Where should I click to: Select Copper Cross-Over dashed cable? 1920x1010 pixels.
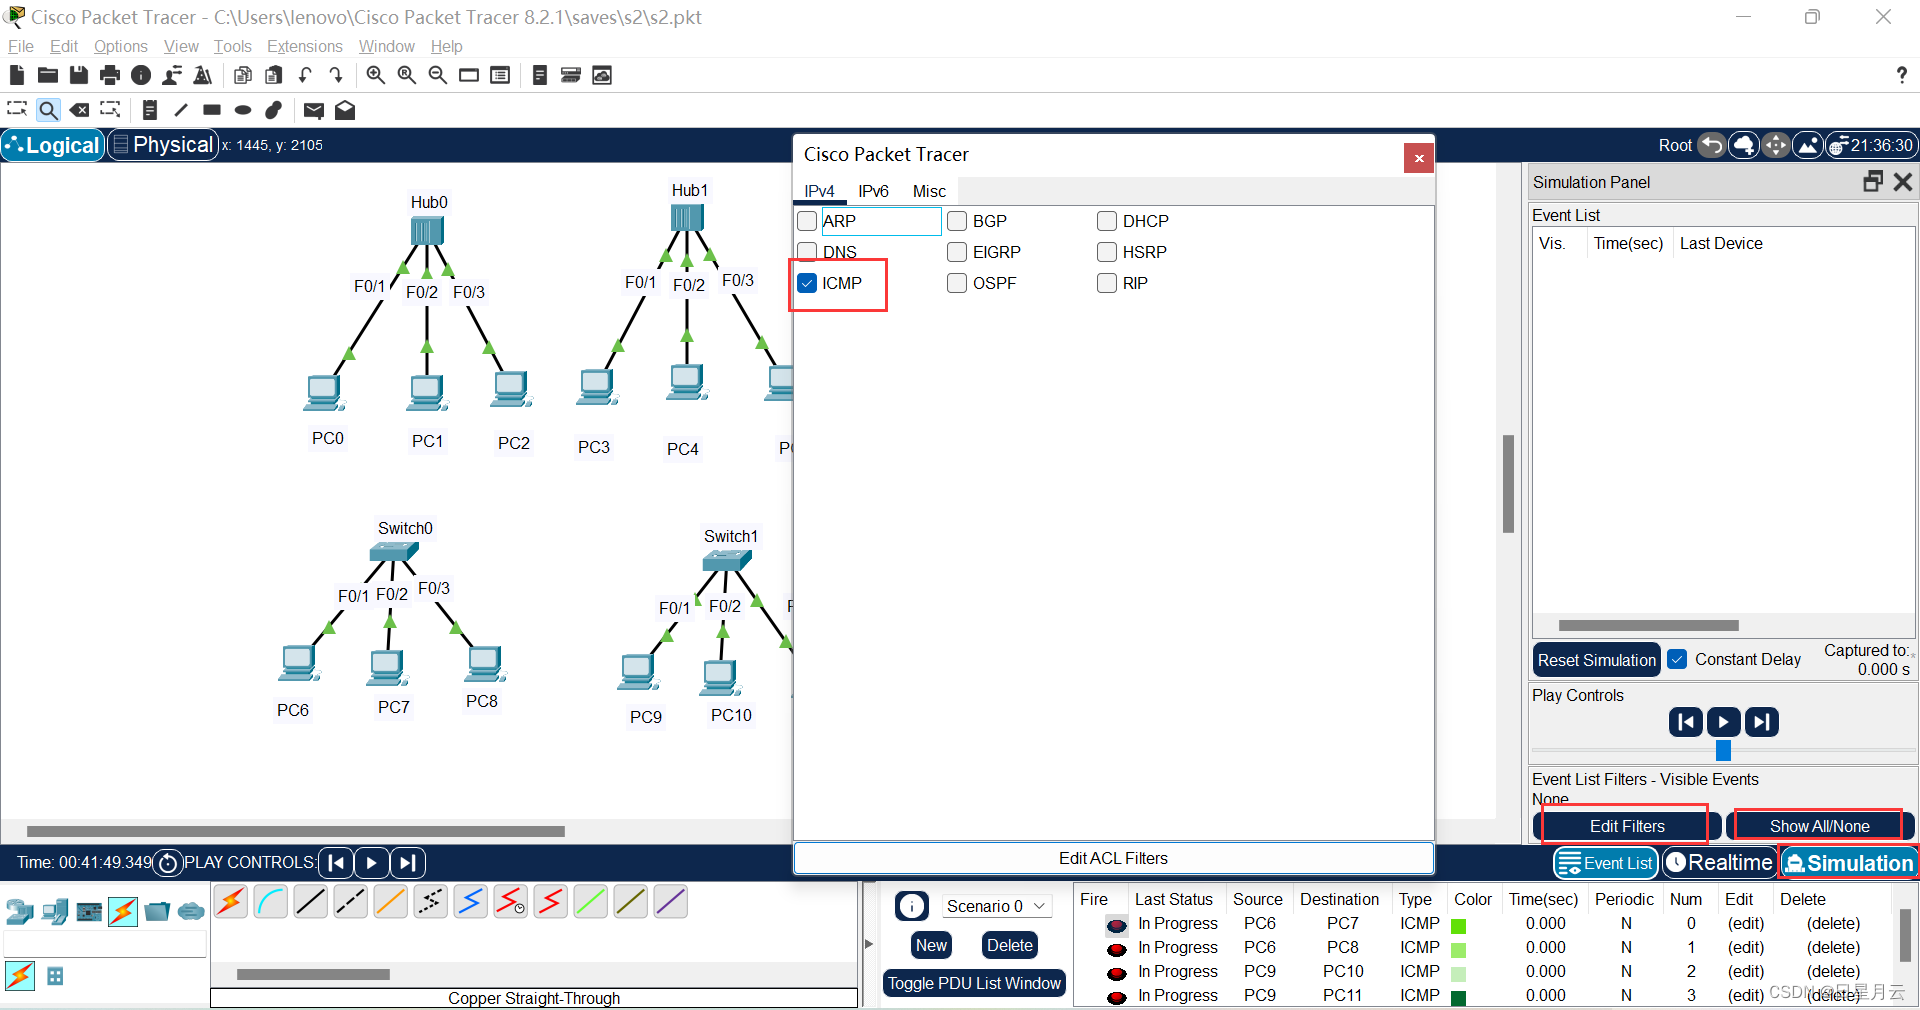coord(351,902)
